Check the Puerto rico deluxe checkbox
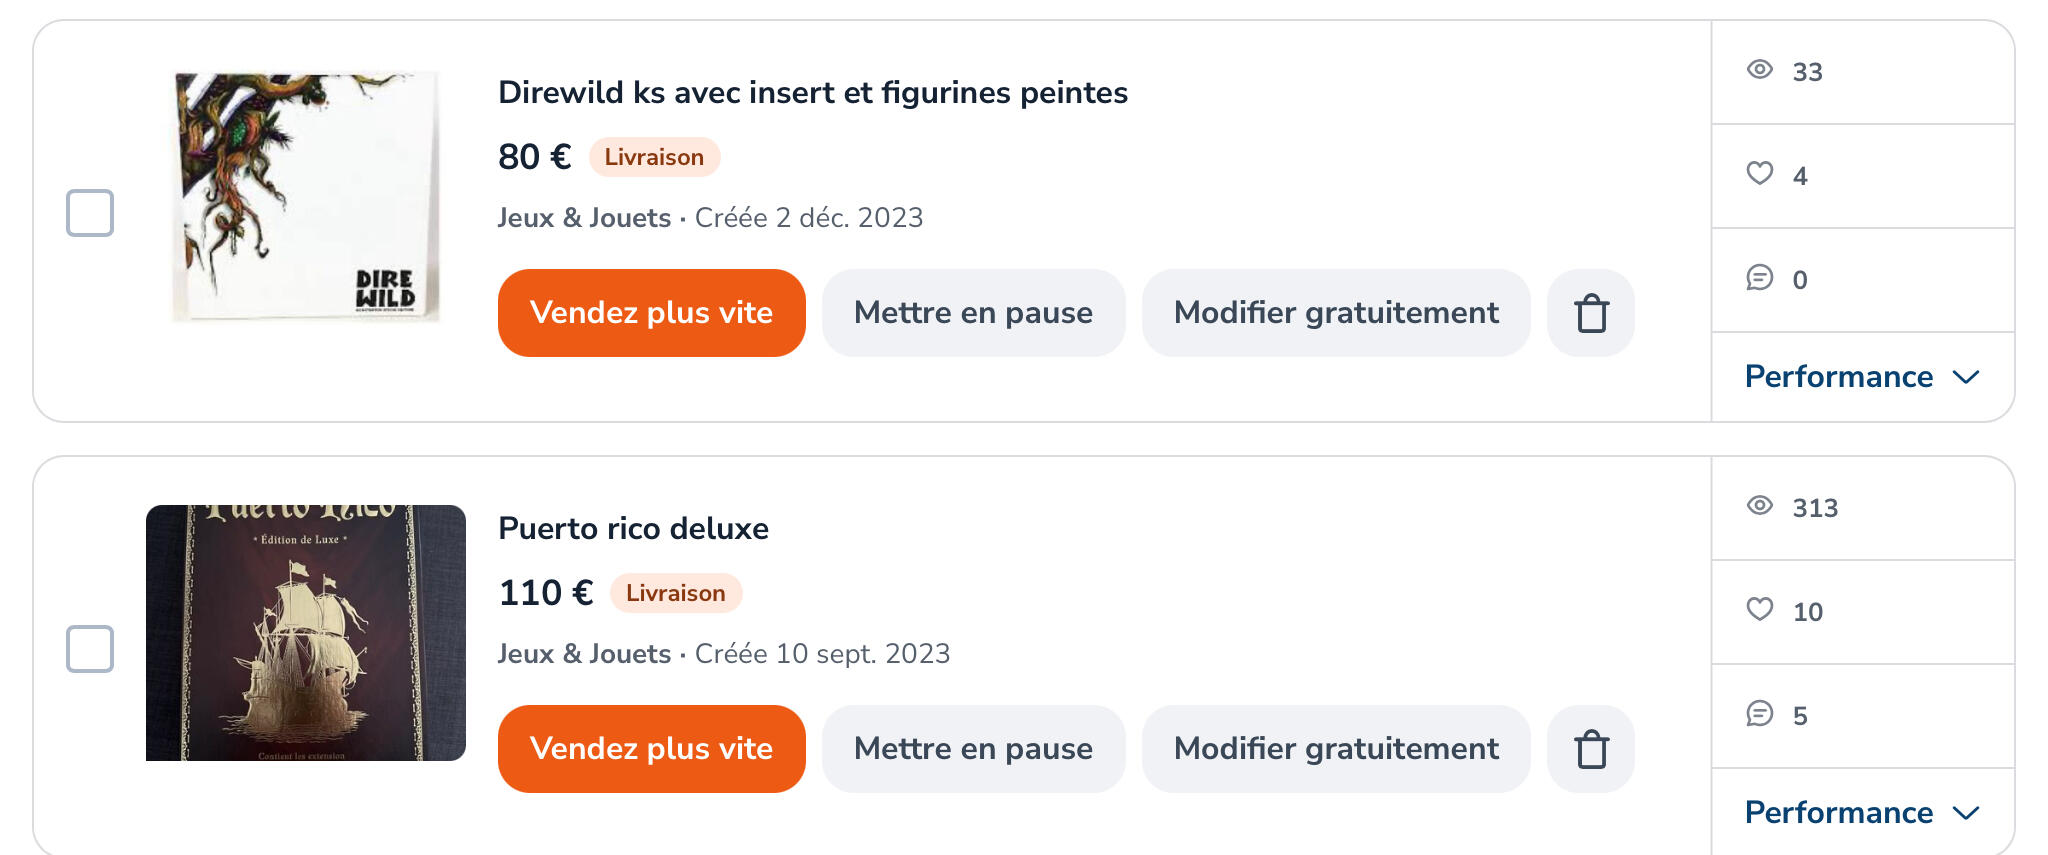The height and width of the screenshot is (855, 2048). pos(90,649)
